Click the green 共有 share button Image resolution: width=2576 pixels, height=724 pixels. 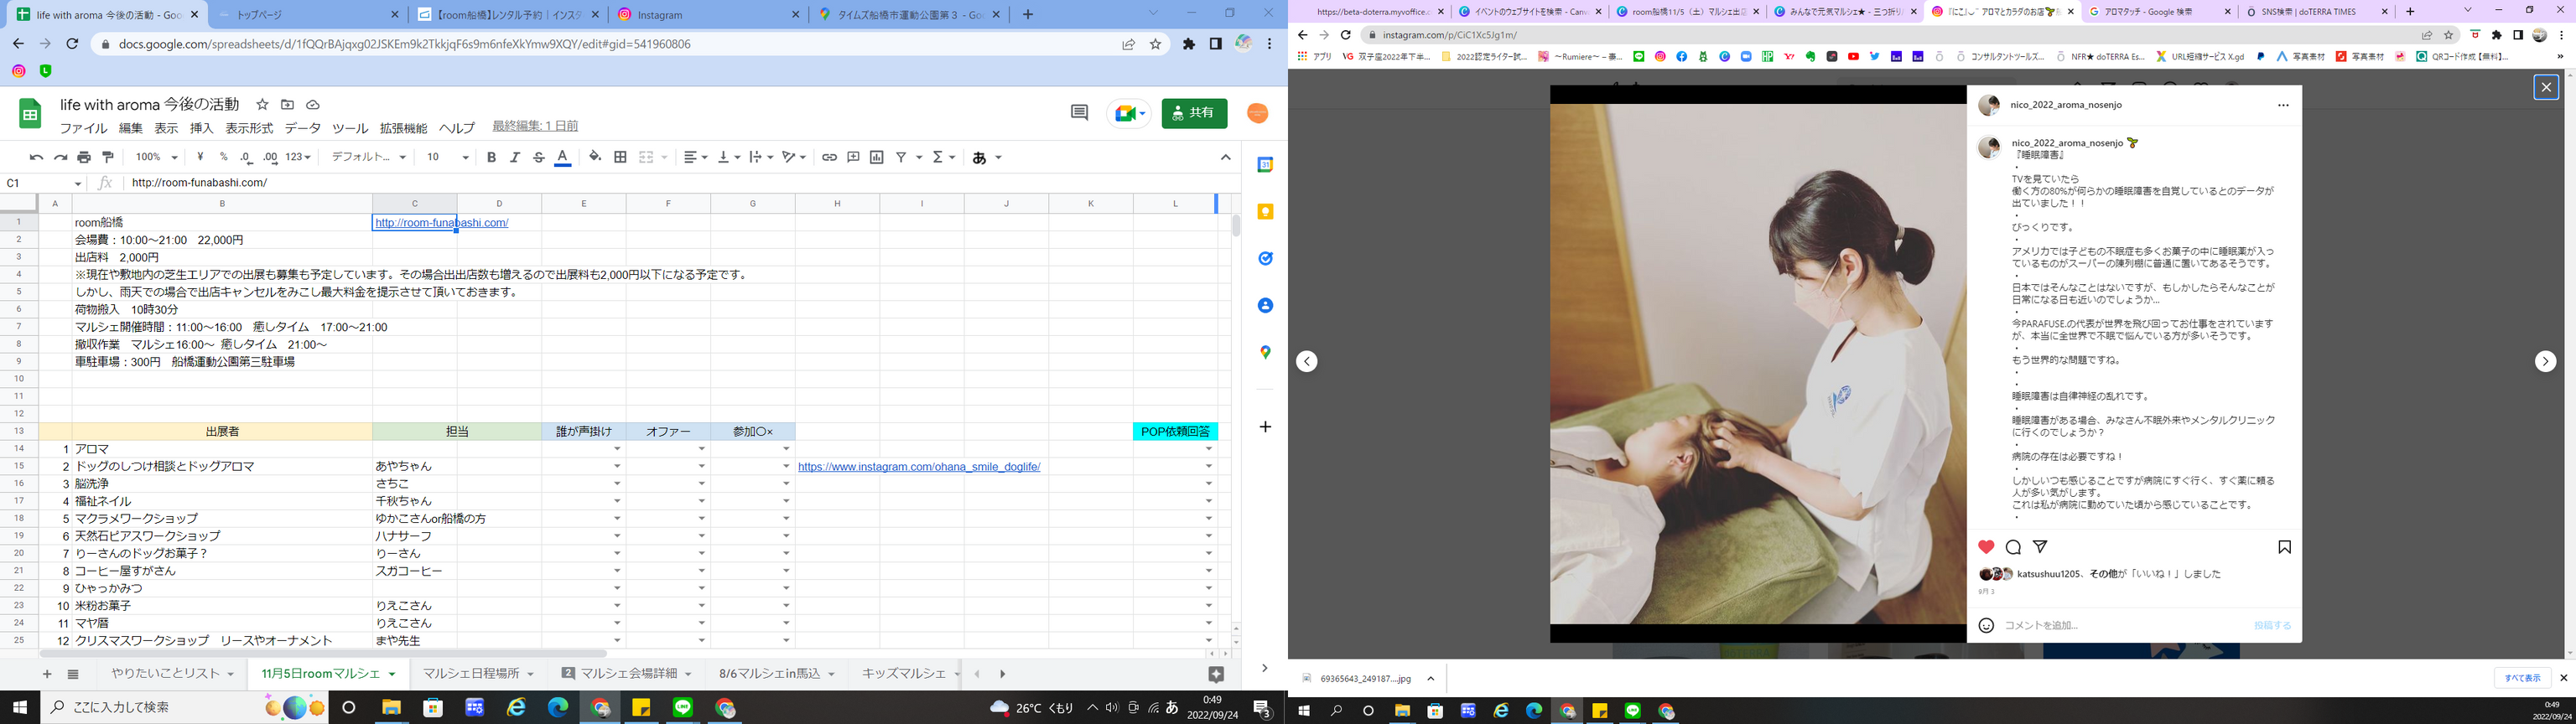(1194, 113)
